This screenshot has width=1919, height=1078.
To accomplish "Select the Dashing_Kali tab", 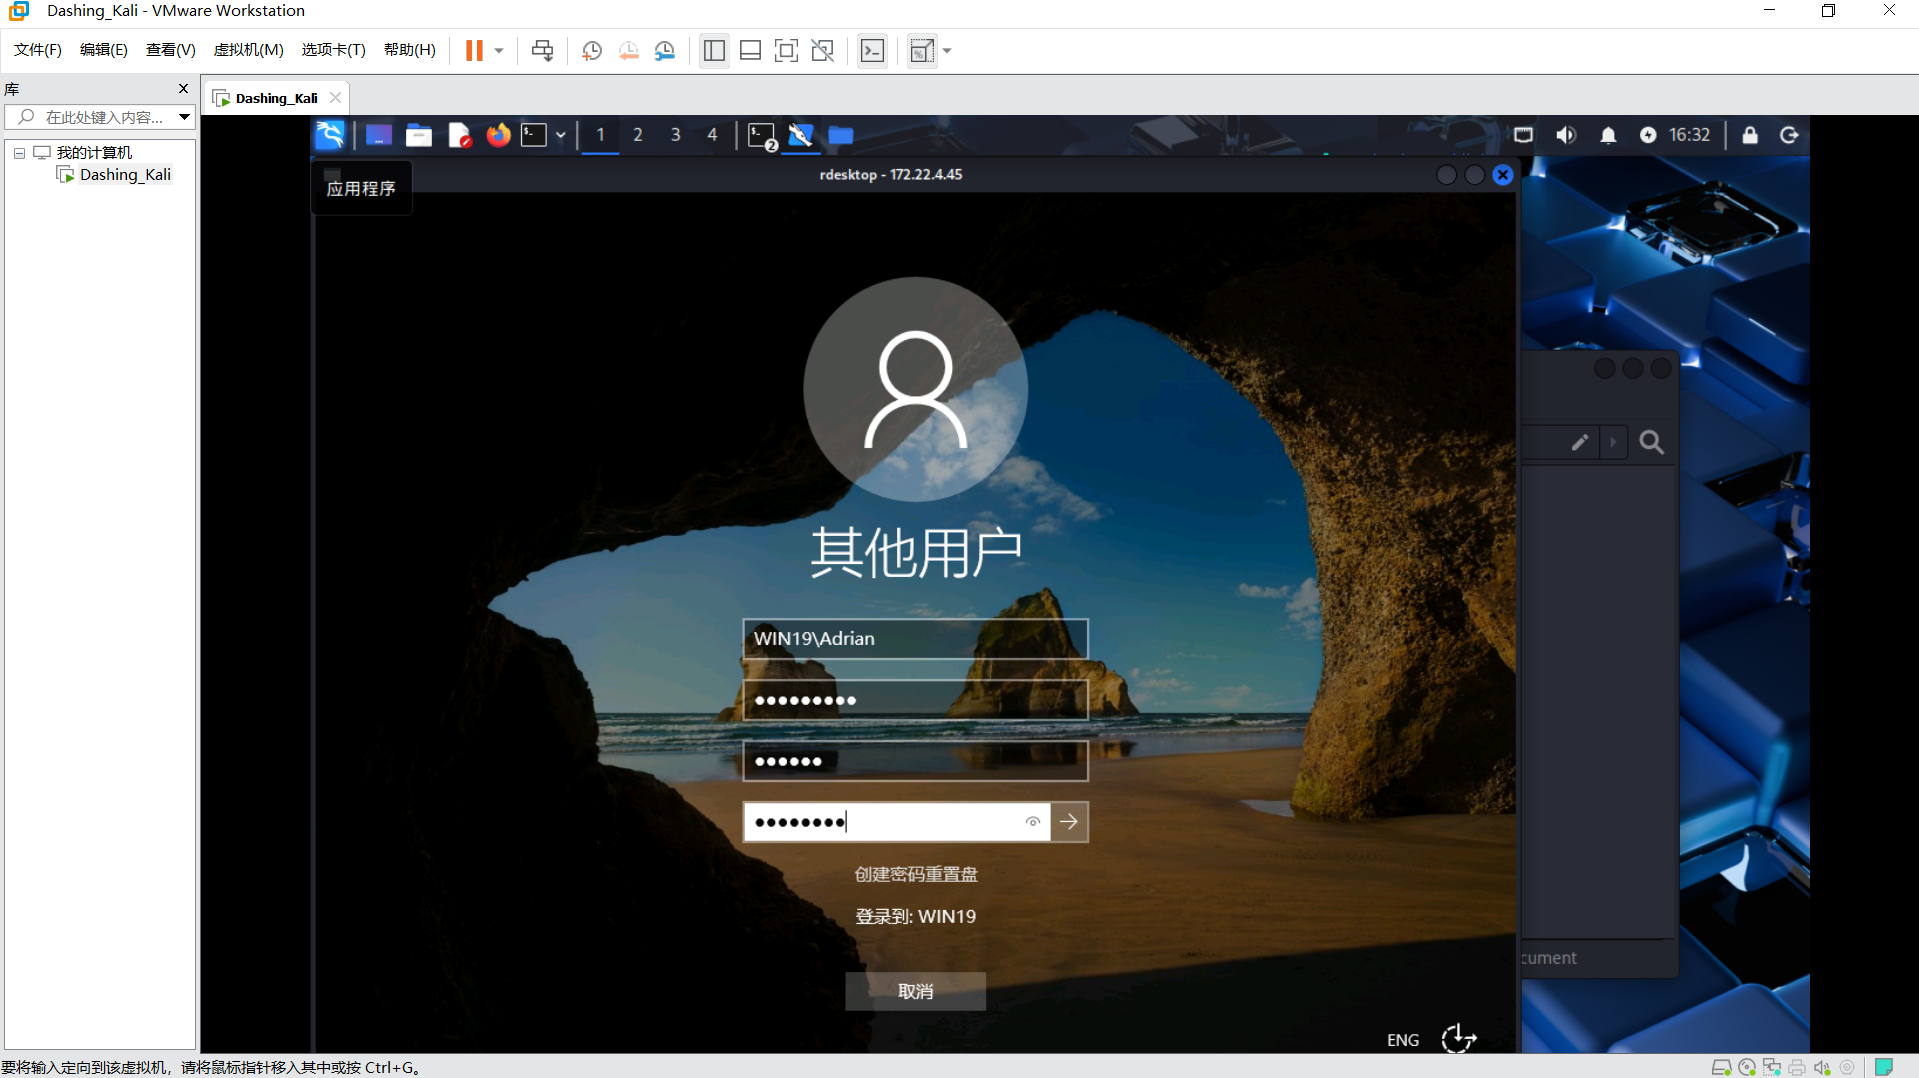I will (x=276, y=98).
